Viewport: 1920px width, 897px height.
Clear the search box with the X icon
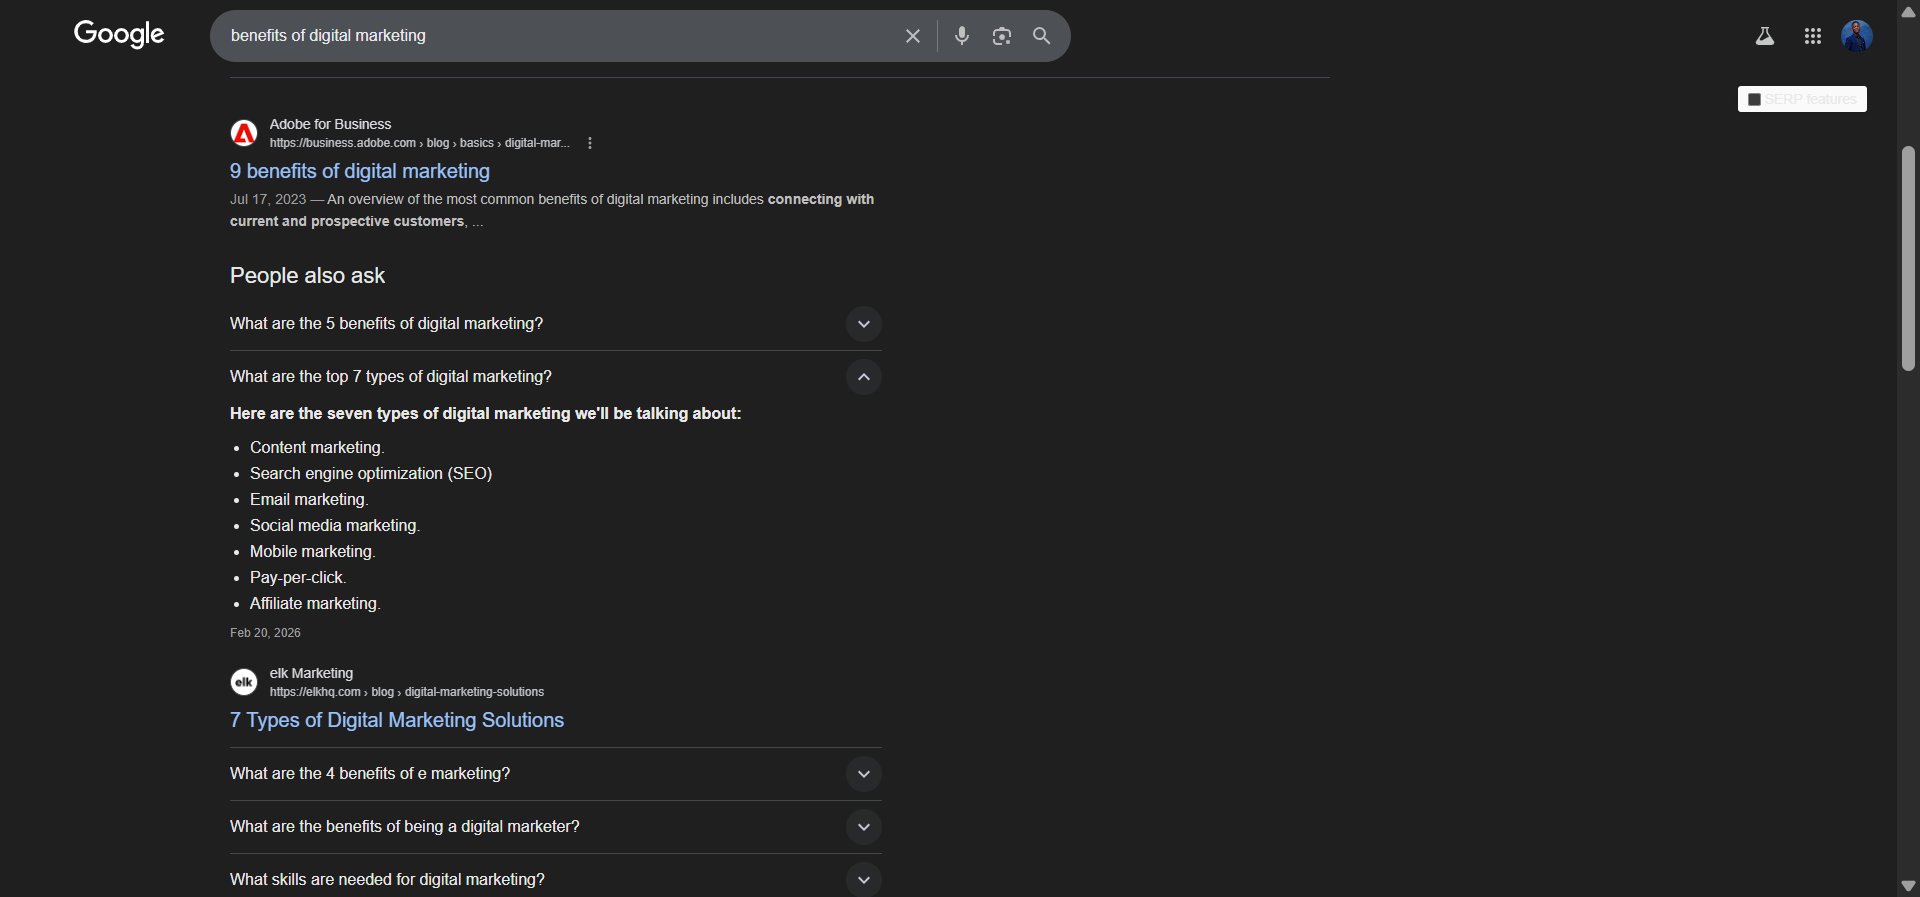[912, 36]
